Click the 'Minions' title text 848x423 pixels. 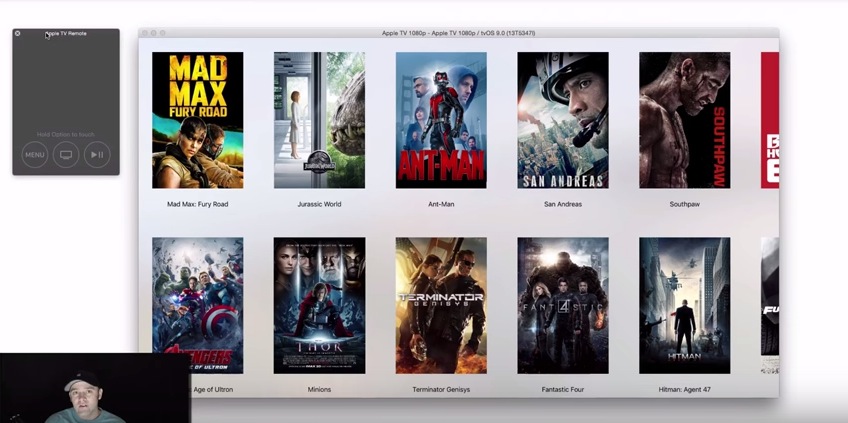pos(319,389)
